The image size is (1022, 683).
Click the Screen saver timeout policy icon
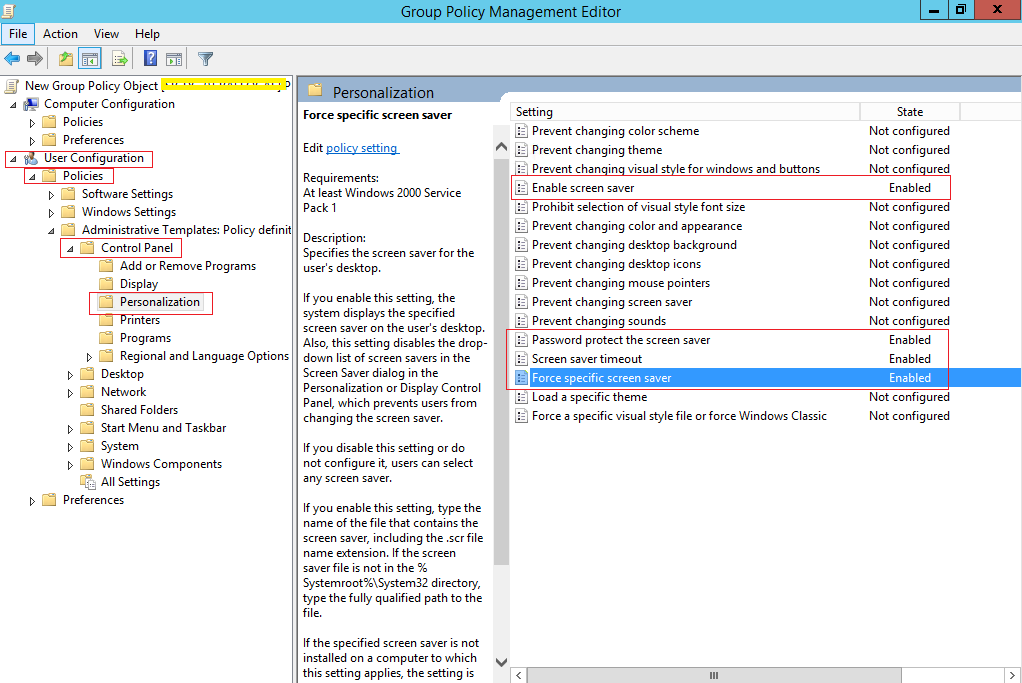click(x=521, y=359)
